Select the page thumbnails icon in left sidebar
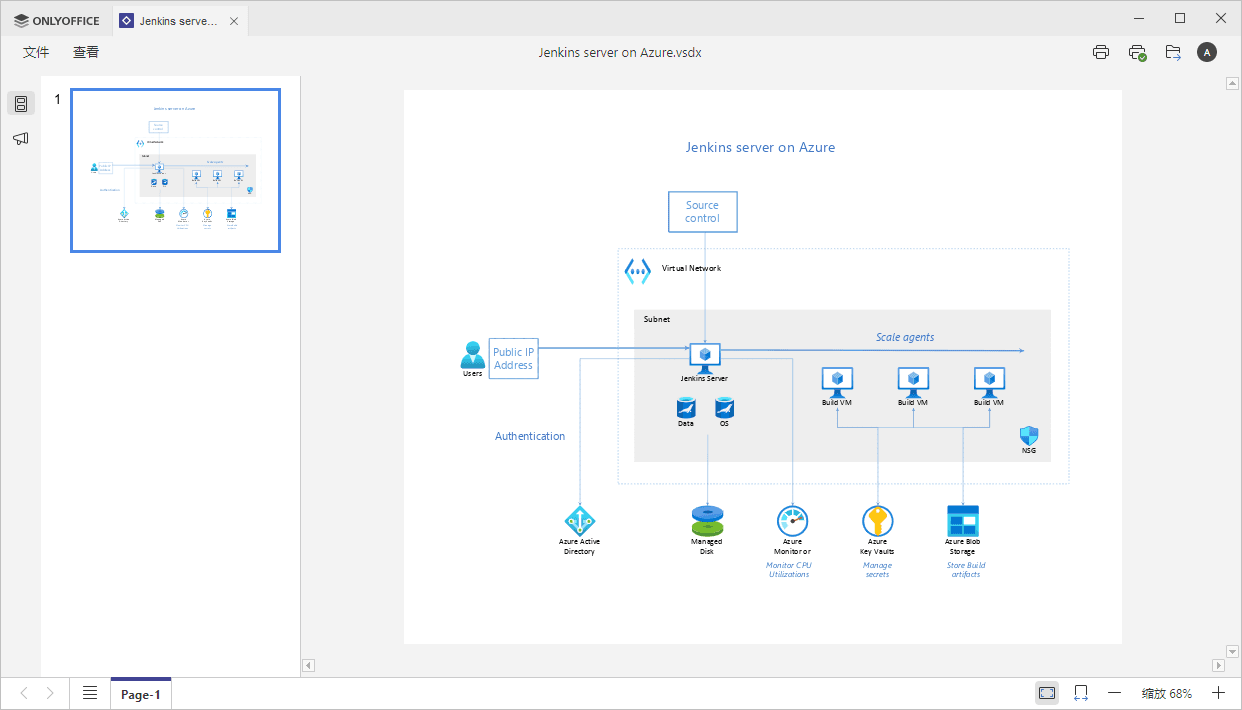1242x710 pixels. pos(20,102)
